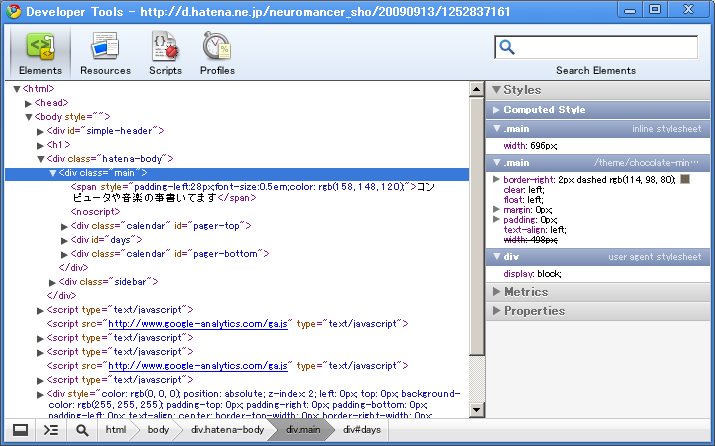Click the border-right color swatch

[x=684, y=179]
